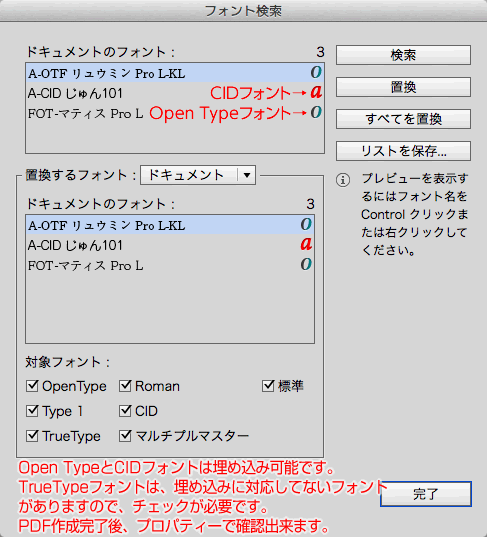The height and width of the screenshot is (537, 487).
Task: Click the red CID icon in lower font list
Action: [306, 244]
